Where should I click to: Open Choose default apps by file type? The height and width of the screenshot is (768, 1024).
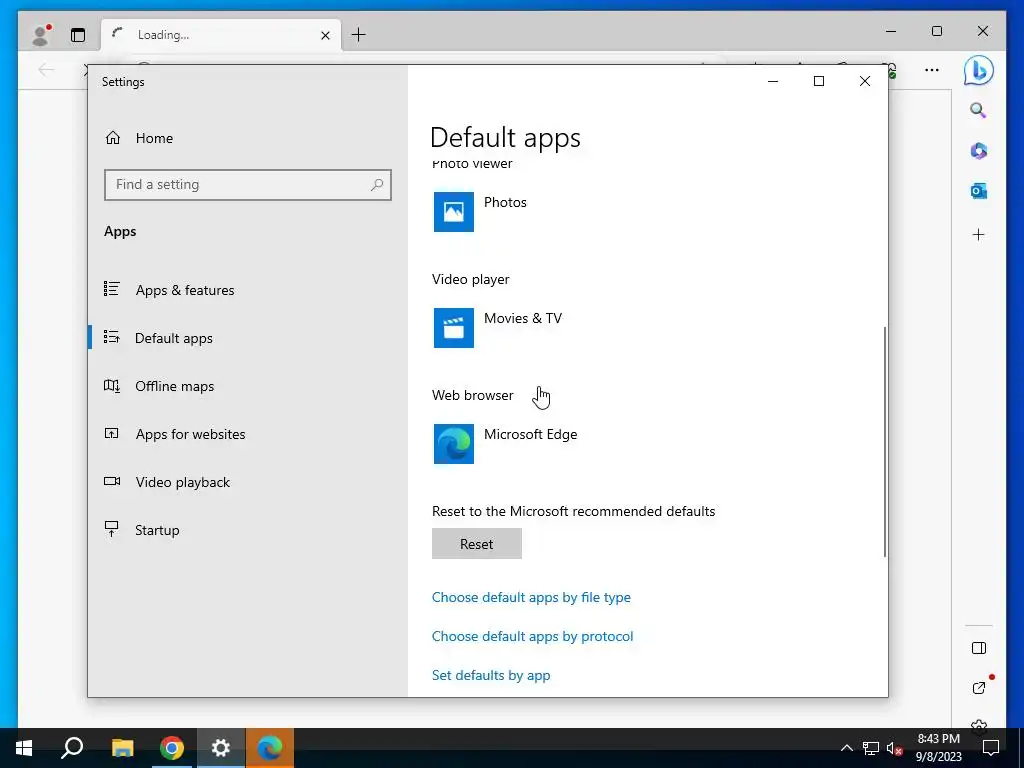tap(531, 598)
